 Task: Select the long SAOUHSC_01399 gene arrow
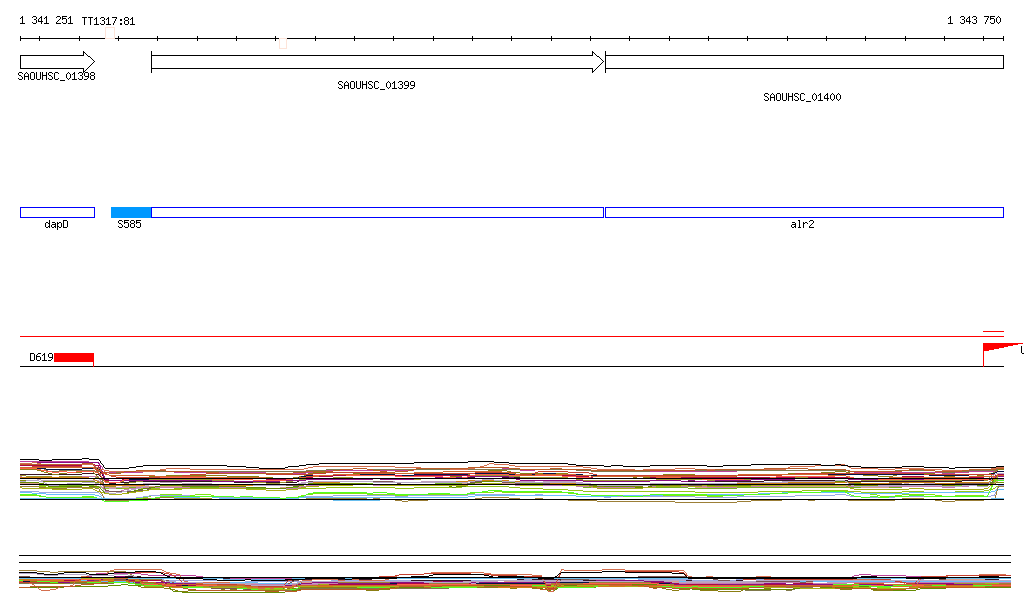[x=377, y=62]
